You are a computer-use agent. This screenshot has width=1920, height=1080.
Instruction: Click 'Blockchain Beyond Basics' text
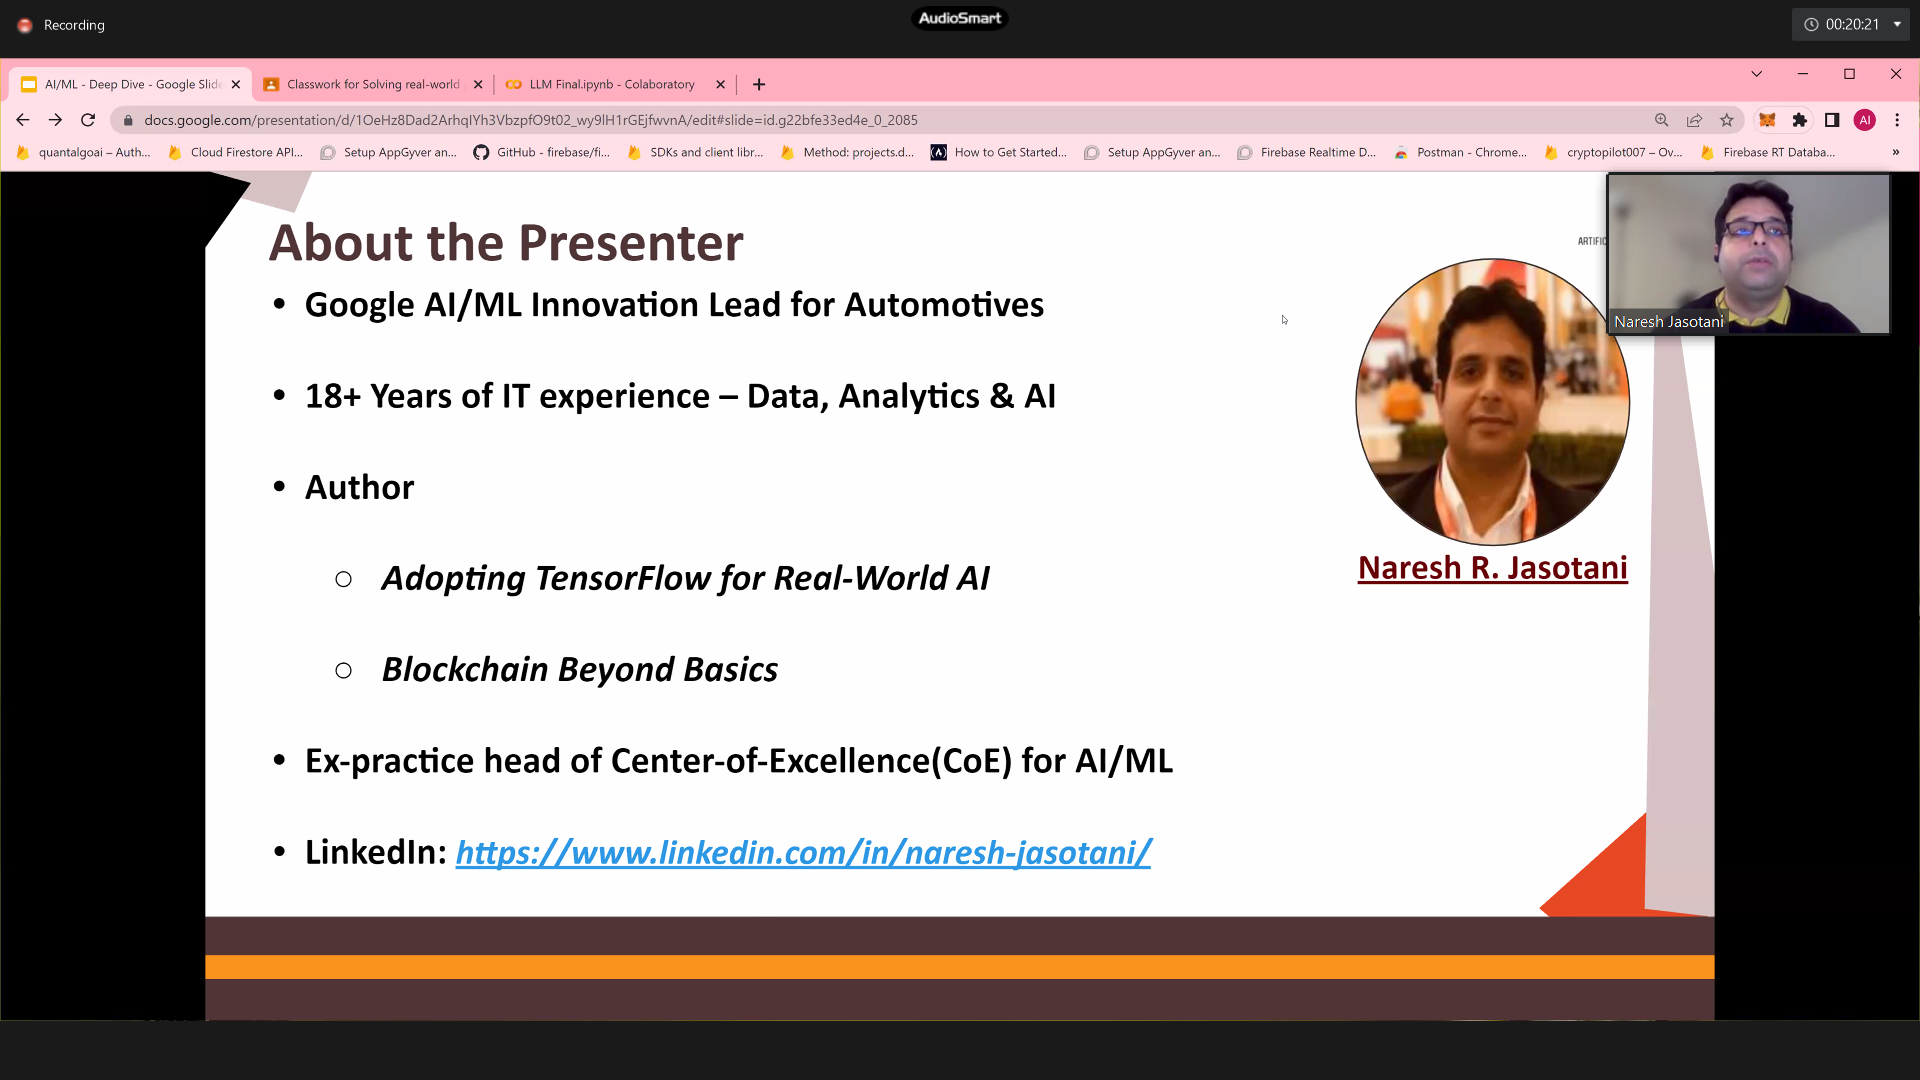[x=580, y=669]
